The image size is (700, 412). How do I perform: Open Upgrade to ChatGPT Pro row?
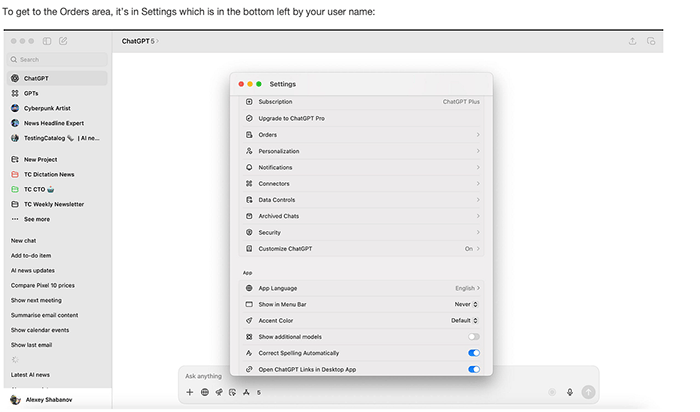click(362, 118)
